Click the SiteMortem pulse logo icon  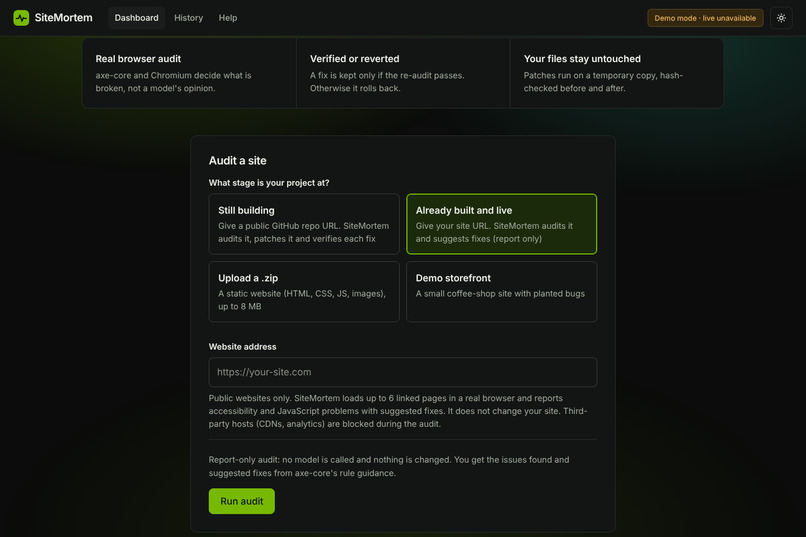(x=21, y=18)
